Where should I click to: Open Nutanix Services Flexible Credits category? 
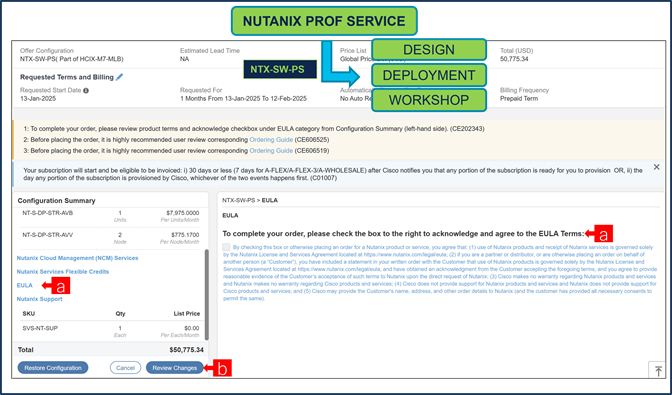click(63, 272)
